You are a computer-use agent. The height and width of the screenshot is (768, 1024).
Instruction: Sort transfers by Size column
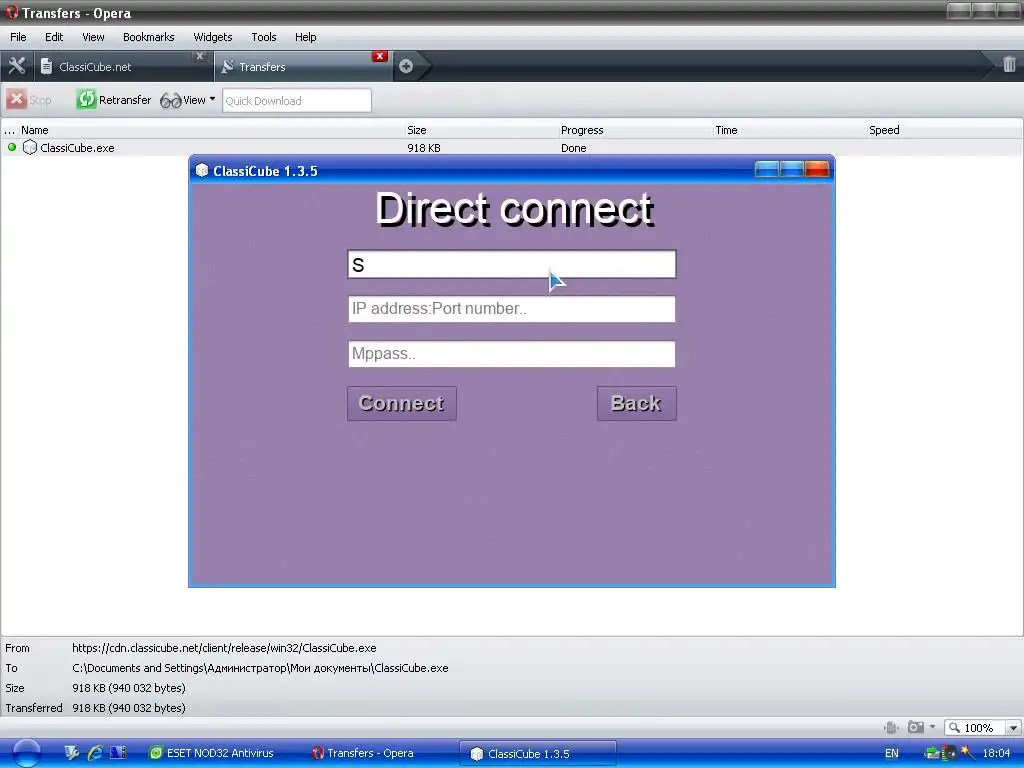coord(417,130)
